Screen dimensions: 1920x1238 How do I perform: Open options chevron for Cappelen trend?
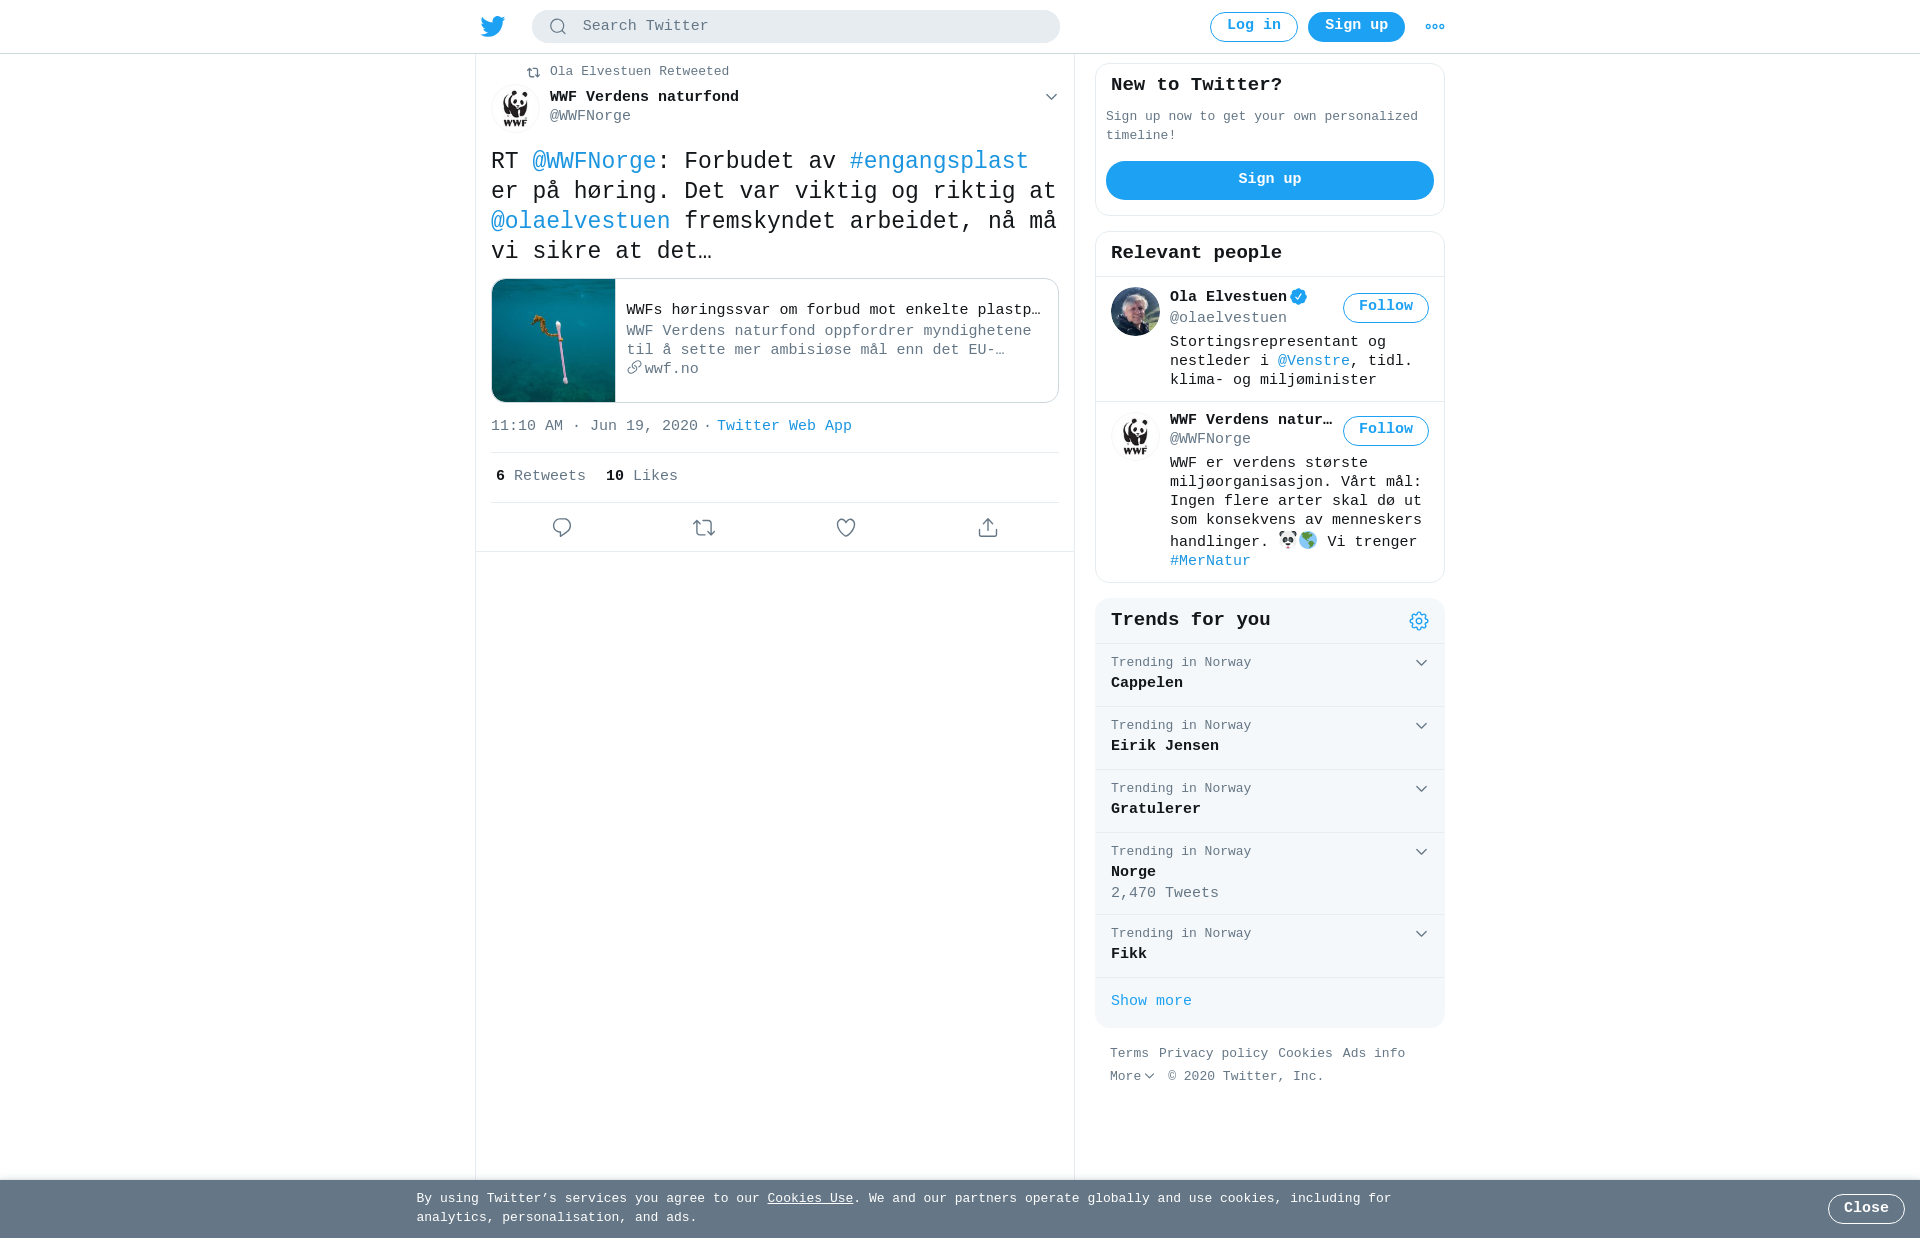click(x=1421, y=663)
